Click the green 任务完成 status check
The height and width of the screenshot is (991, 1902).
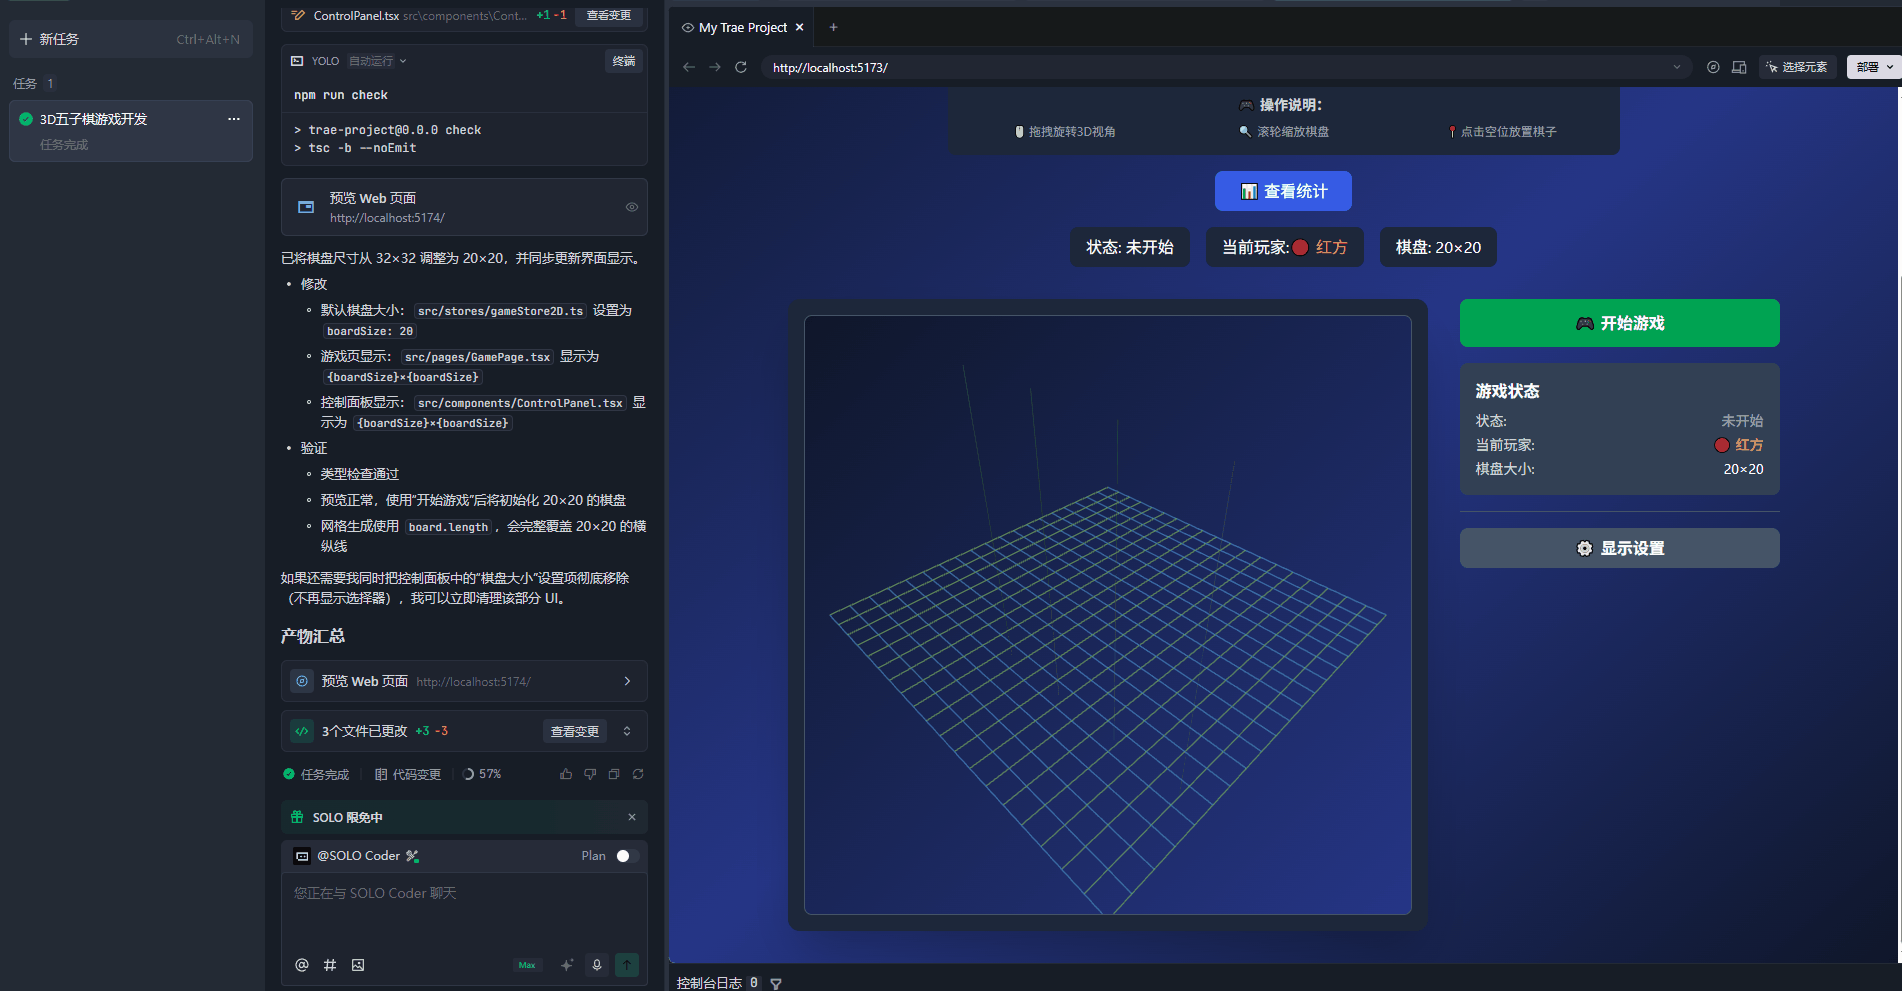point(289,774)
